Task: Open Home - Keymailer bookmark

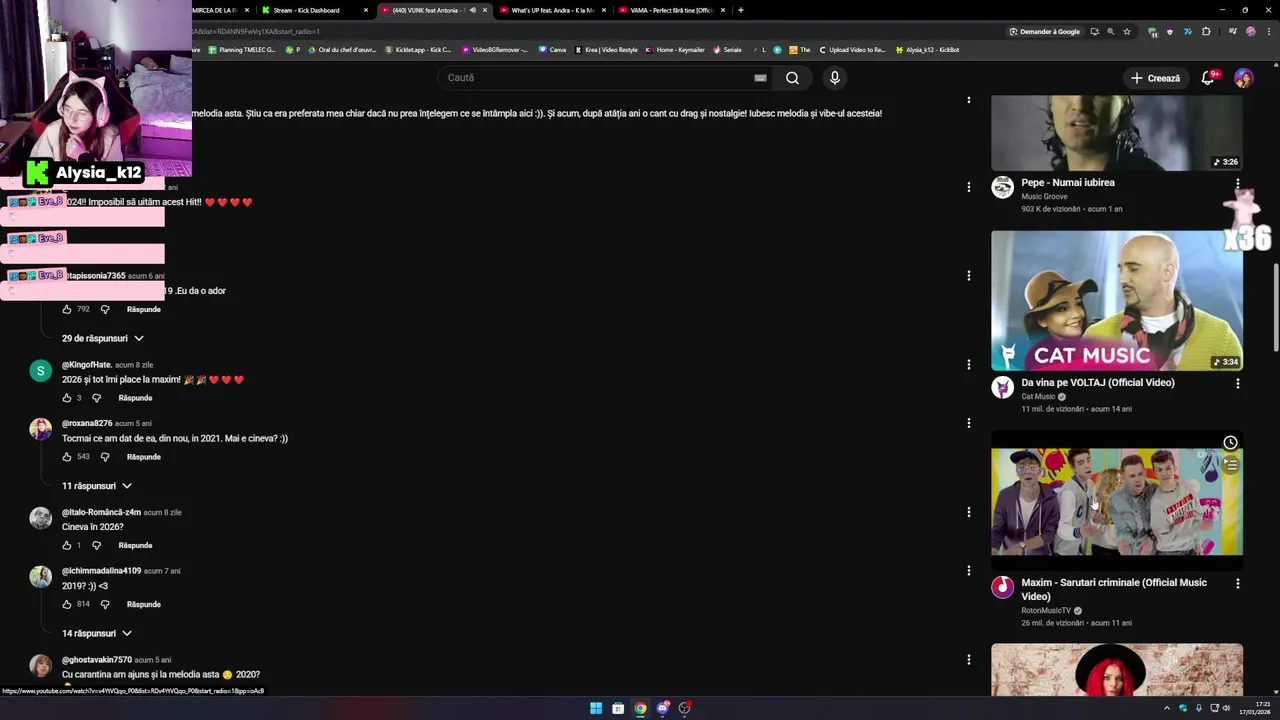Action: 676,50
